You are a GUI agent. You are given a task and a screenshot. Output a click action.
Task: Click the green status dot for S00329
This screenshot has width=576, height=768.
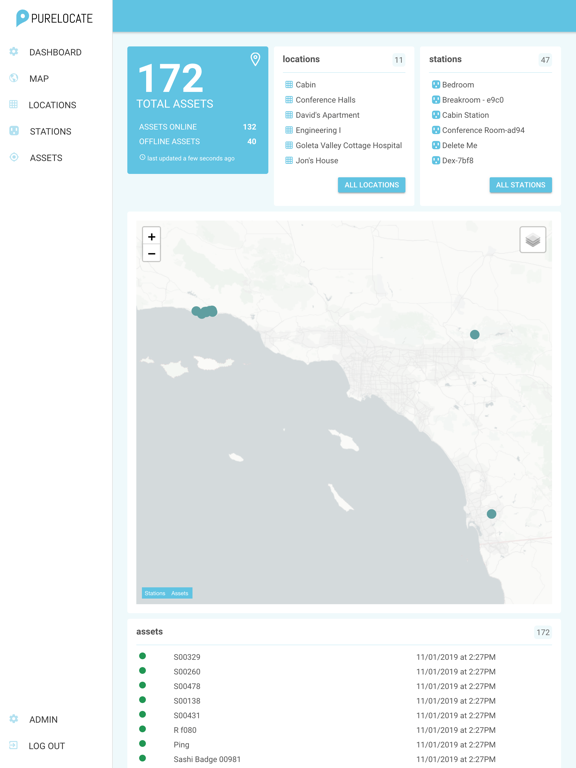(x=143, y=656)
